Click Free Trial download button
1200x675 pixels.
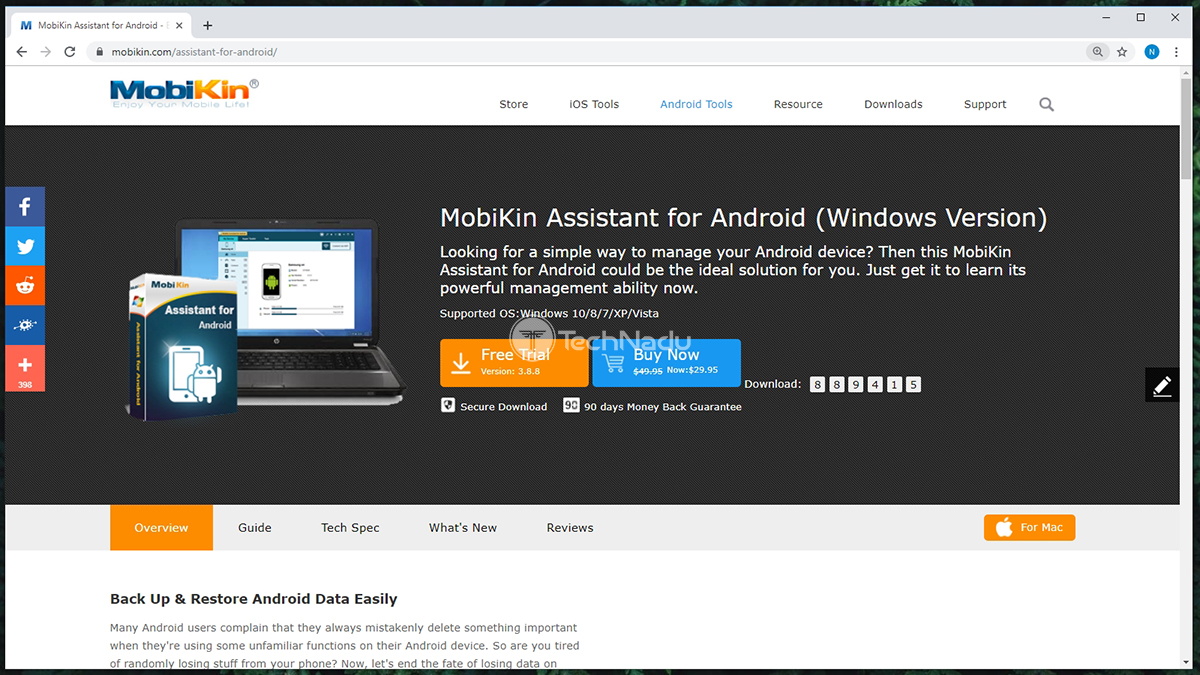[514, 363]
